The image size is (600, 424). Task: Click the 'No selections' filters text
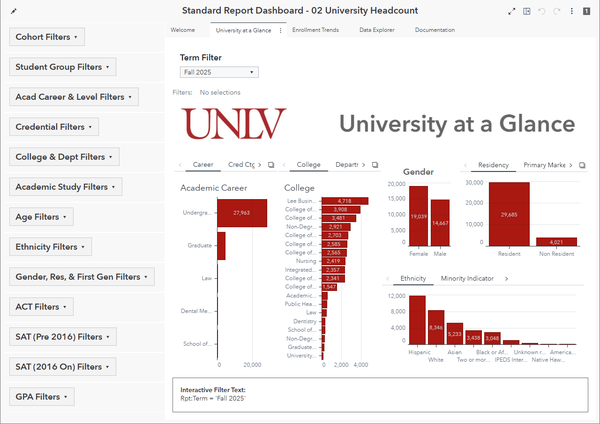tap(220, 93)
